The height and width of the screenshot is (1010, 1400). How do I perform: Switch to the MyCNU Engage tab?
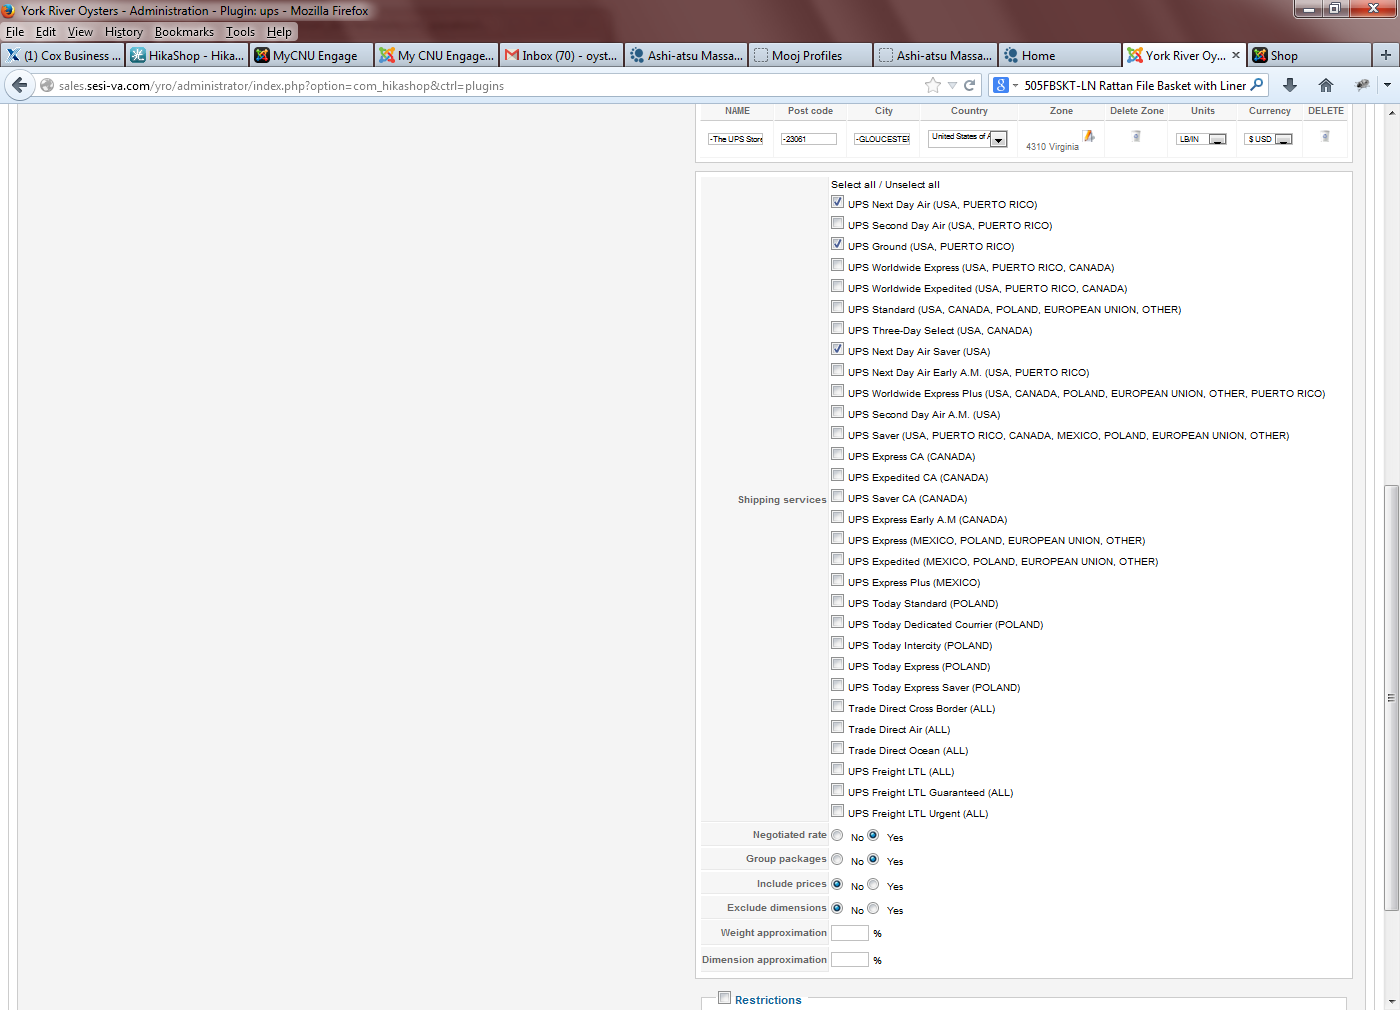tap(312, 55)
